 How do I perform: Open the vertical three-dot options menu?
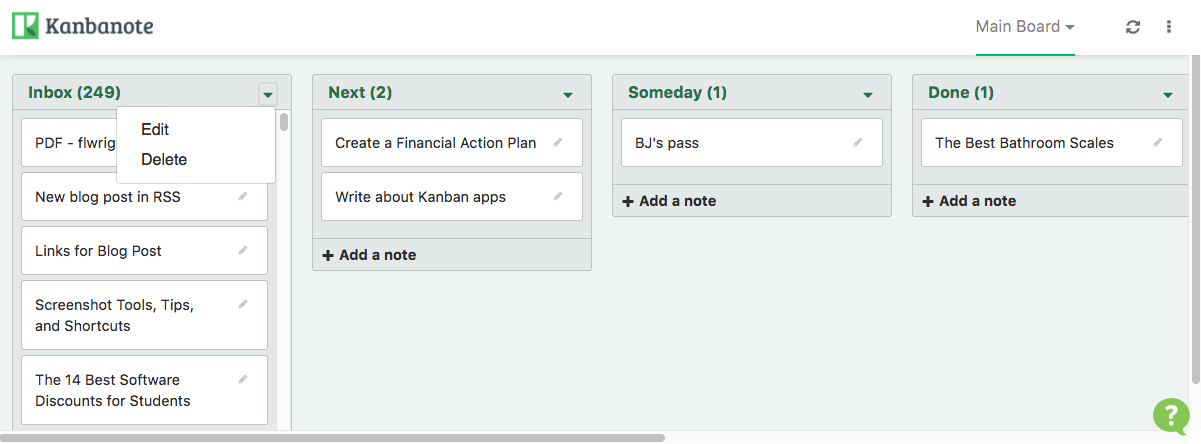[x=1169, y=27]
